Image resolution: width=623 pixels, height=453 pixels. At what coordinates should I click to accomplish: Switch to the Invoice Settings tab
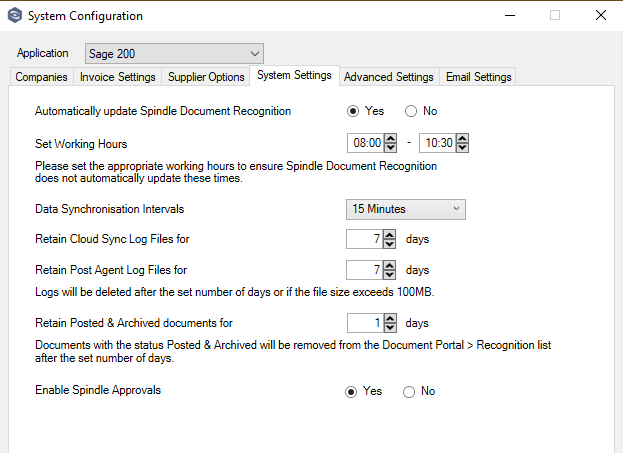[x=118, y=77]
